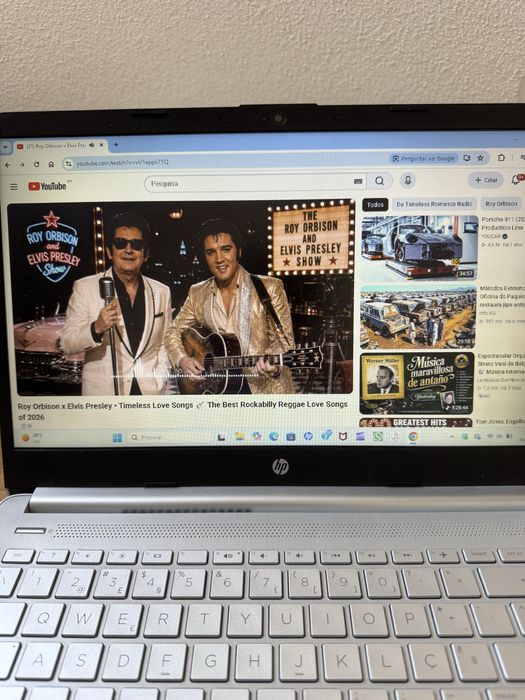Open the music app icon on the taskbar

tap(396, 436)
